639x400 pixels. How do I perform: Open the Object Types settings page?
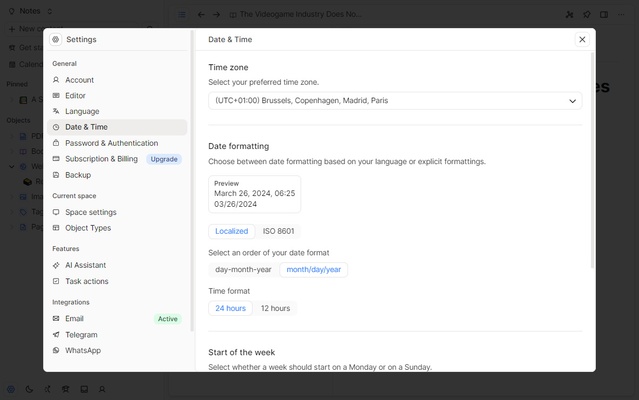click(88, 228)
